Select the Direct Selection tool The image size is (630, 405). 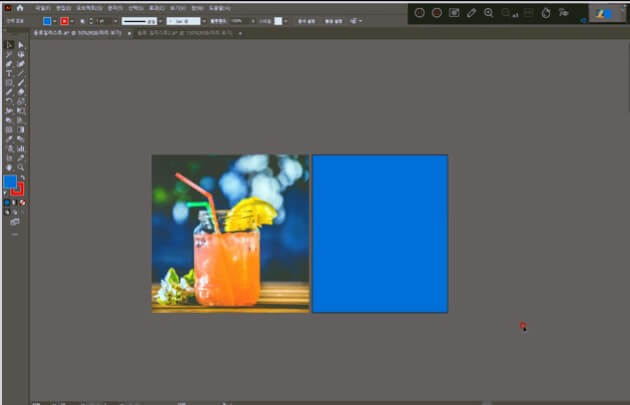click(x=21, y=45)
